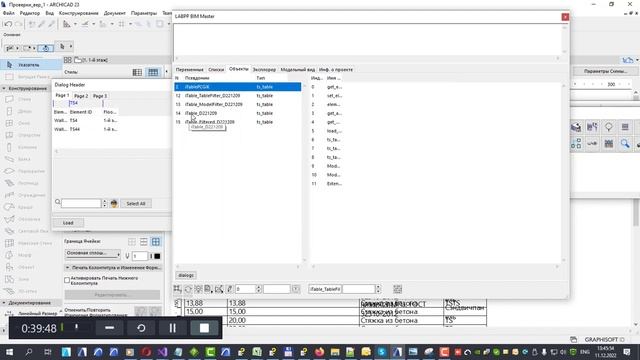640x360 pixels.
Task: Stop the screen recording
Action: point(204,328)
